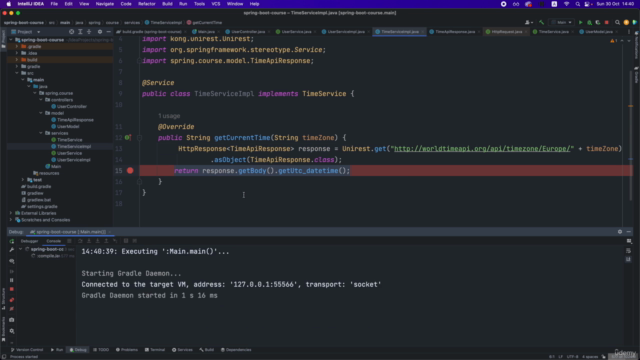Open the Navigate menu in menu bar
Viewport: 640px width, 360px height.
tap(104, 4)
